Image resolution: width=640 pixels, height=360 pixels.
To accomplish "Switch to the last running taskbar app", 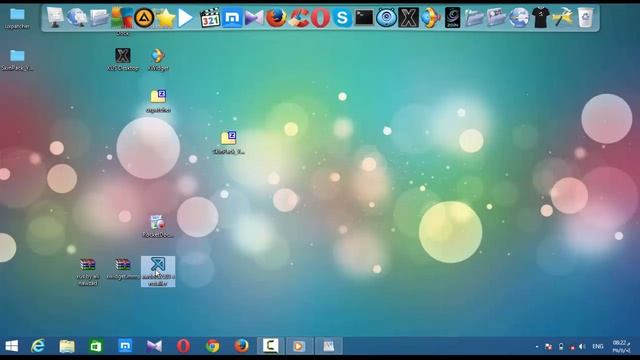I will [x=329, y=346].
